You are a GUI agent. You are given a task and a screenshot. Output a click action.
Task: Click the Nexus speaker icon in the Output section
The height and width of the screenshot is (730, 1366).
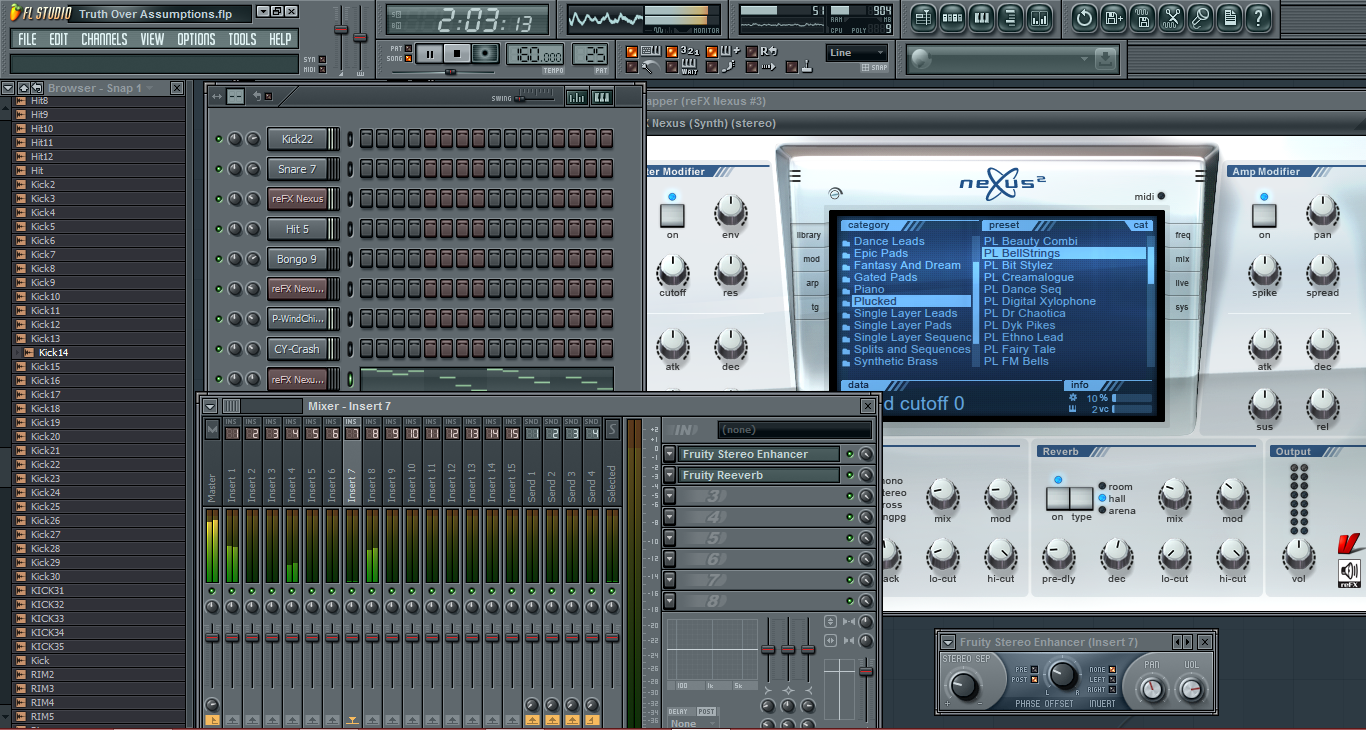(x=1350, y=571)
